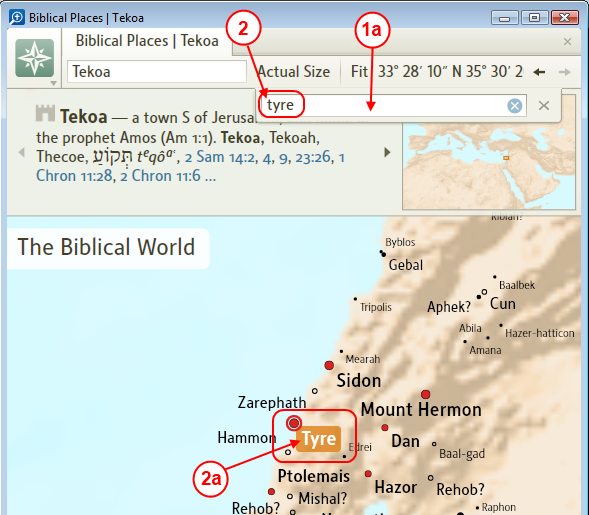Screen dimensions: 589x515
Task: Click the Fit zoom button
Action: [x=359, y=71]
